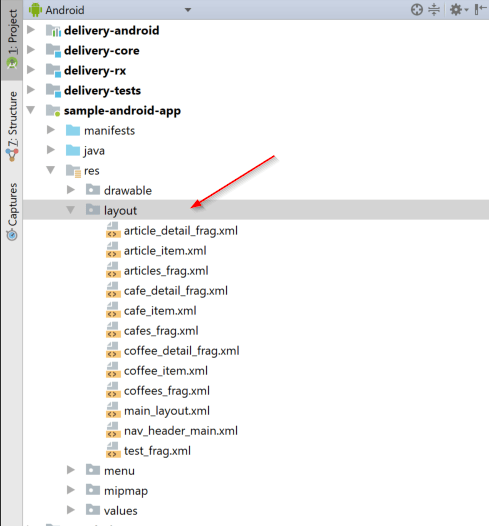Image resolution: width=489 pixels, height=526 pixels.
Task: Select nav_header_main.xml file
Action: click(x=181, y=431)
